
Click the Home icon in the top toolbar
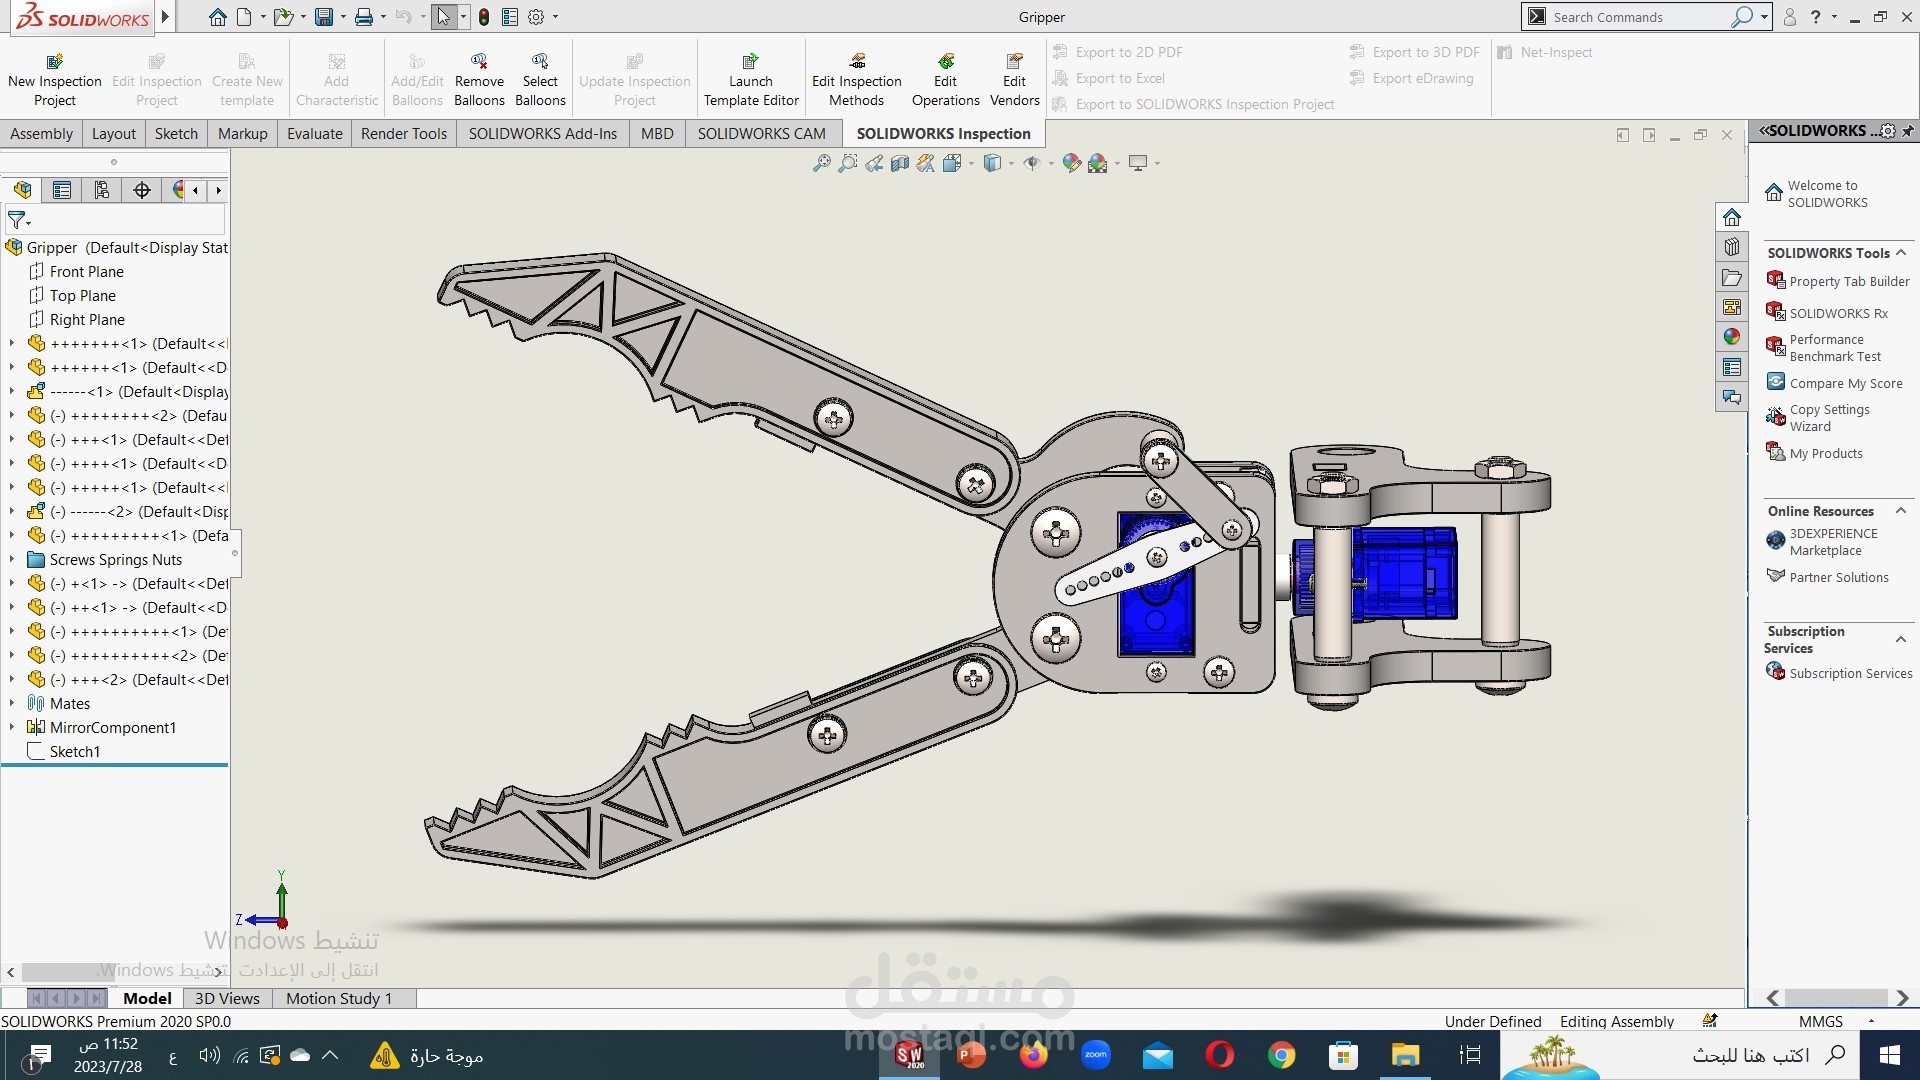point(217,17)
